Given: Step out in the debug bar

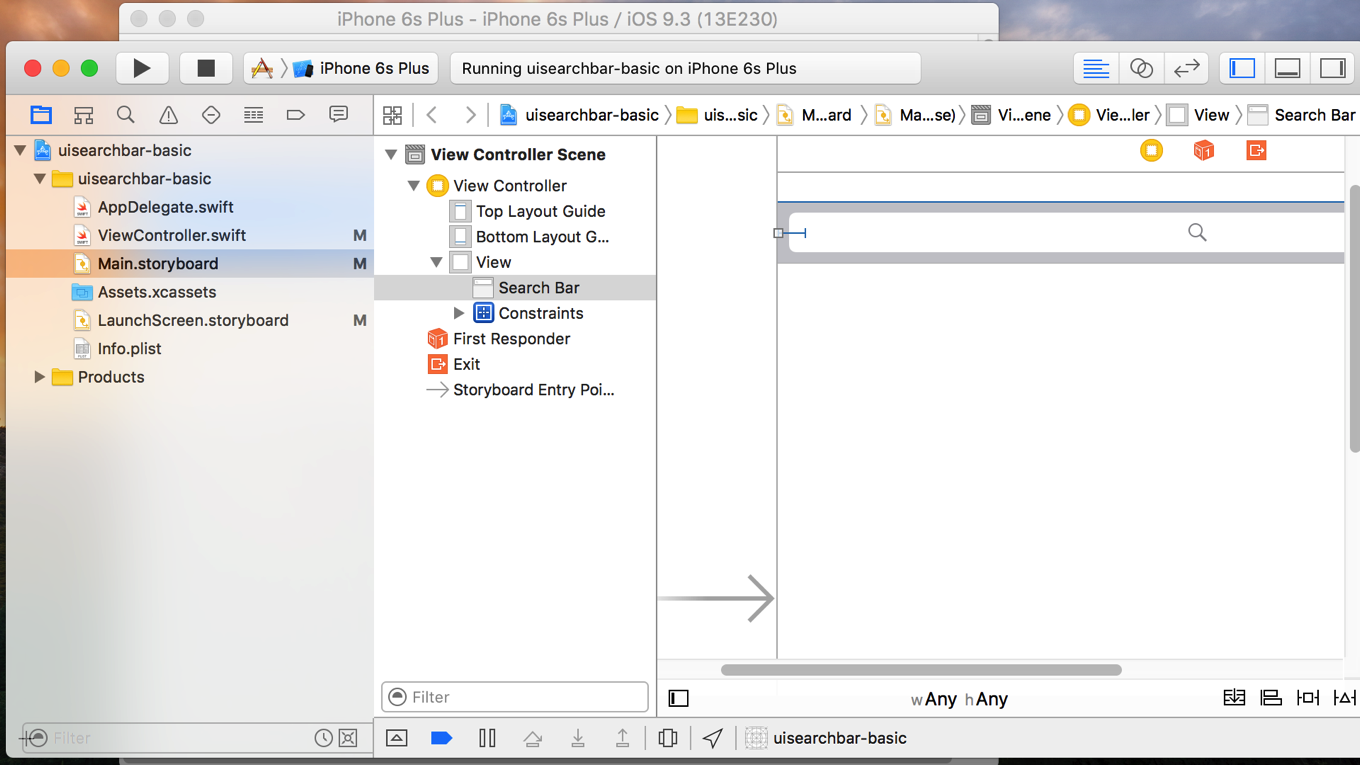Looking at the screenshot, I should tap(622, 738).
